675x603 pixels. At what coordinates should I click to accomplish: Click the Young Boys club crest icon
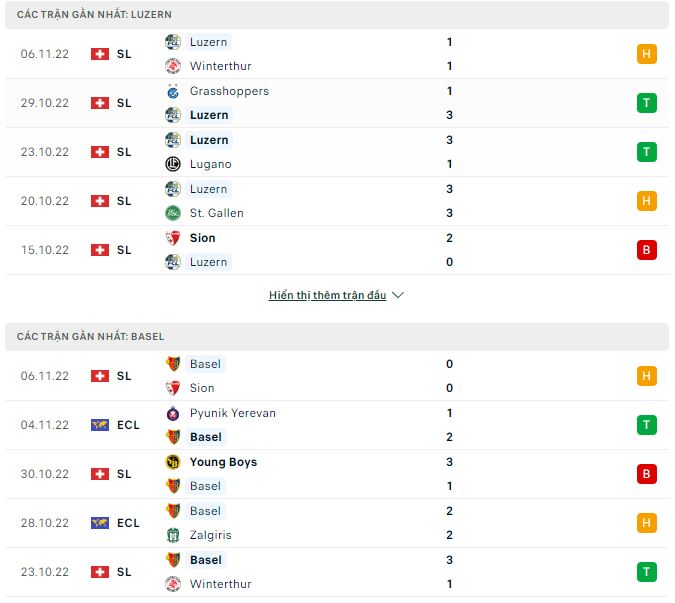[173, 462]
